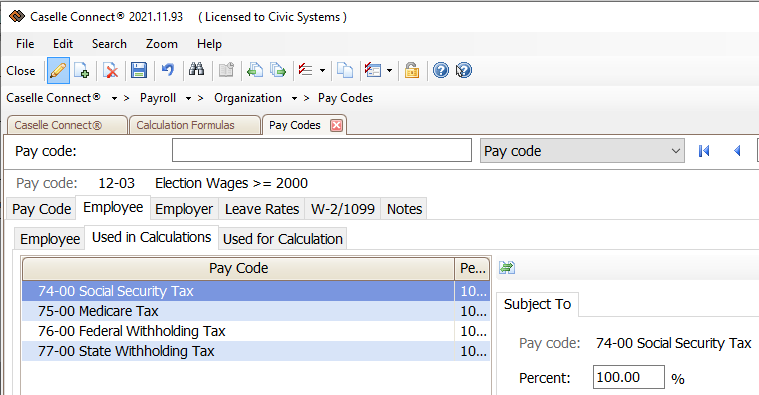
Task: Select the Subject To tab
Action: [537, 304]
